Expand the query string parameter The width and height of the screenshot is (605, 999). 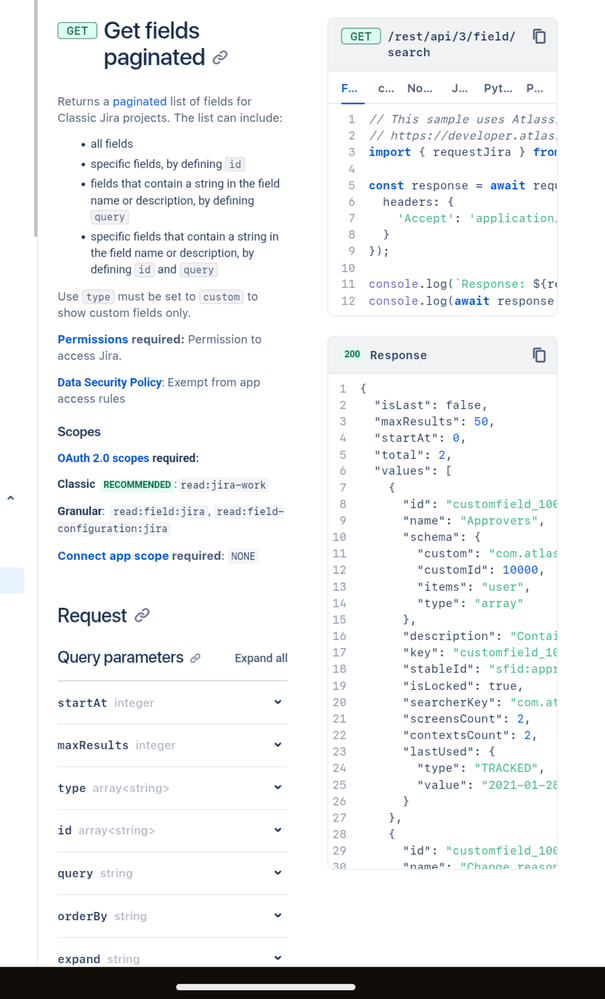click(173, 873)
